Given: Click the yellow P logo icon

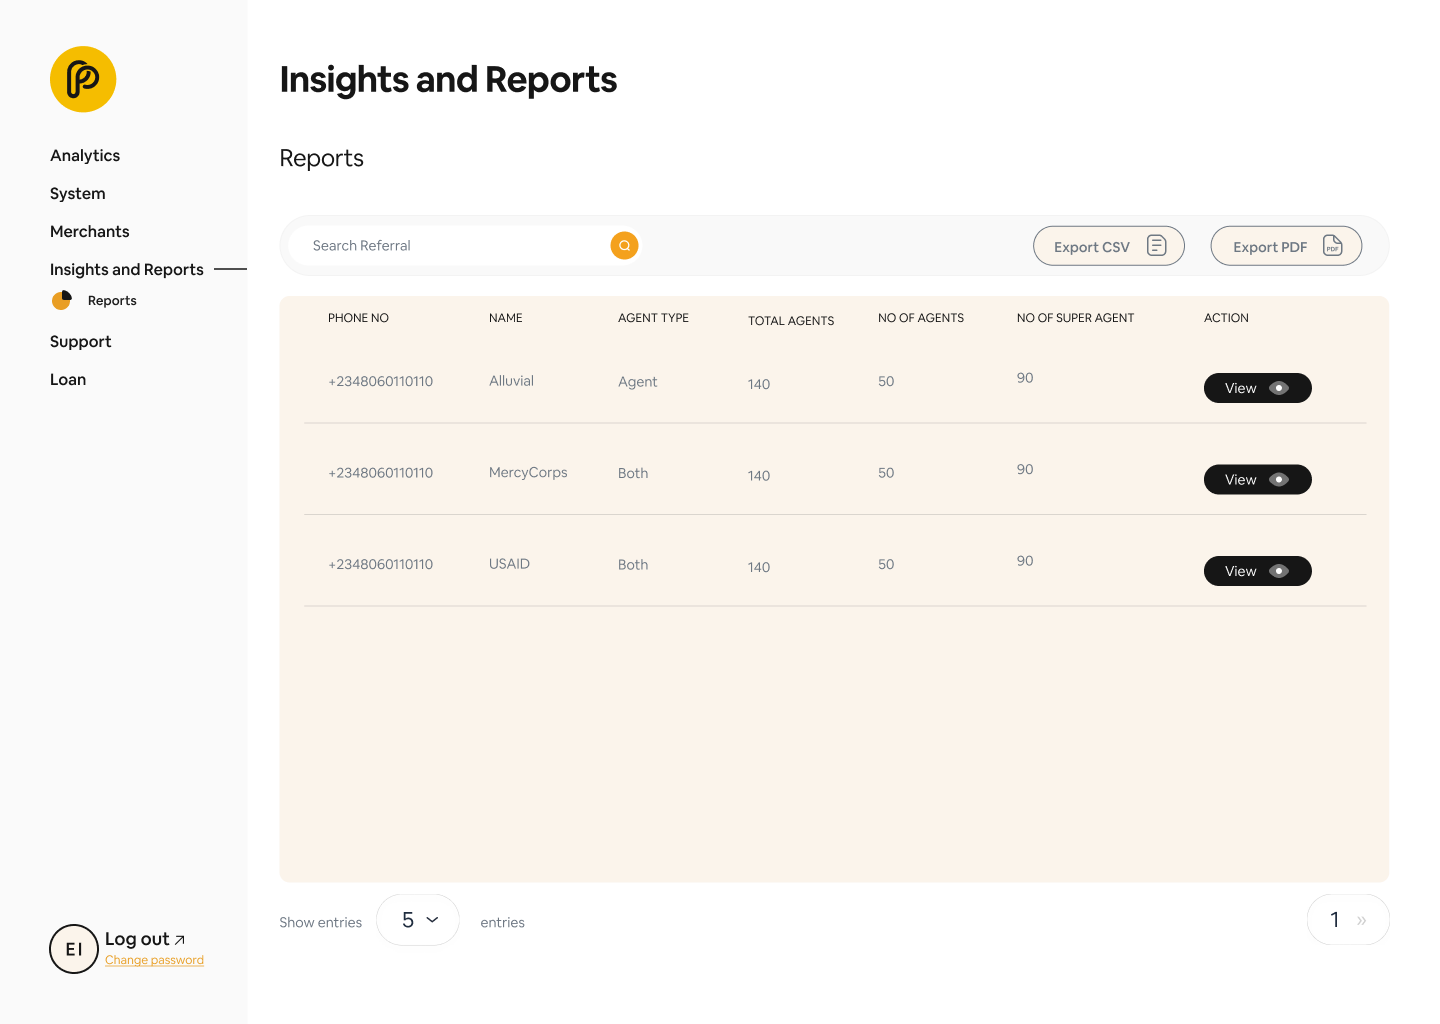Looking at the screenshot, I should [x=83, y=79].
